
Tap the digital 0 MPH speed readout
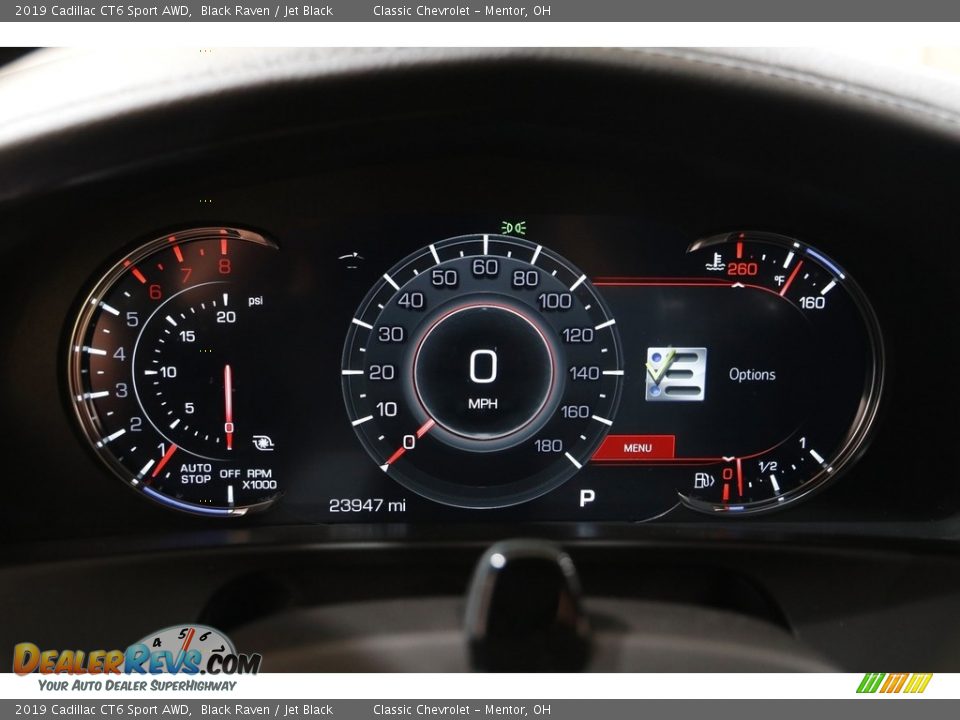tap(483, 378)
